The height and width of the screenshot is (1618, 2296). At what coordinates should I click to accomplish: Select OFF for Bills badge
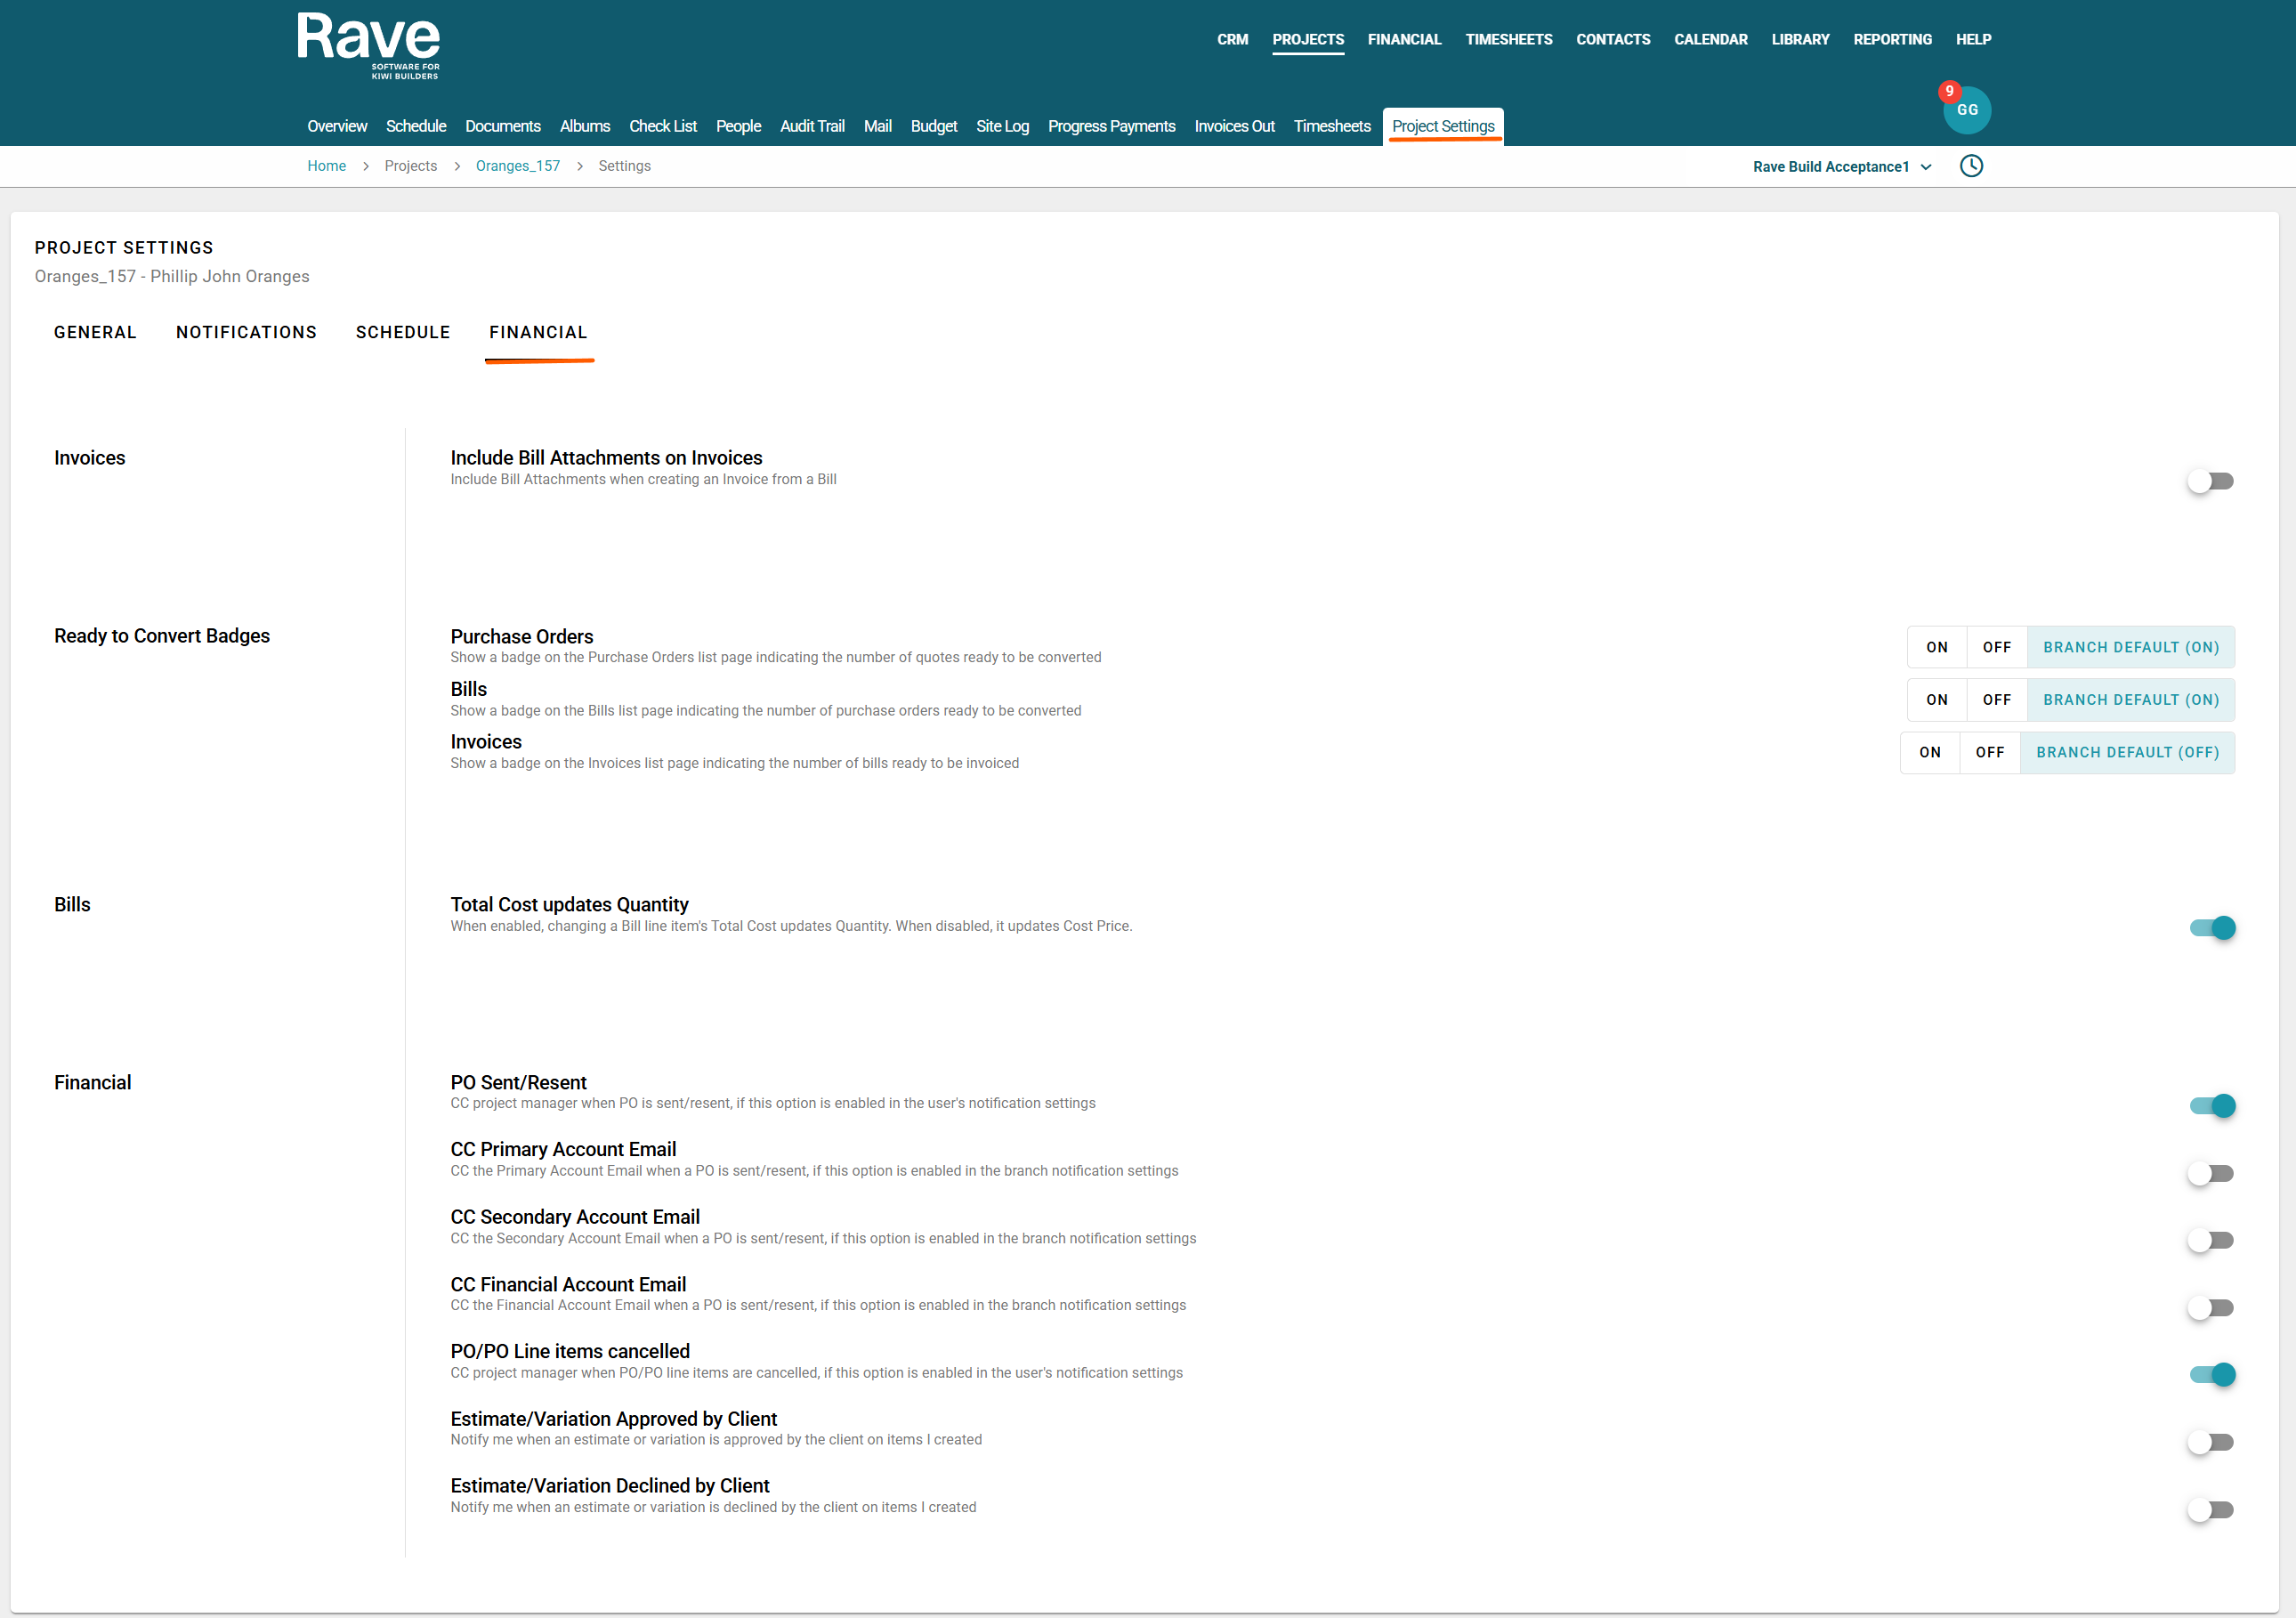click(1996, 700)
